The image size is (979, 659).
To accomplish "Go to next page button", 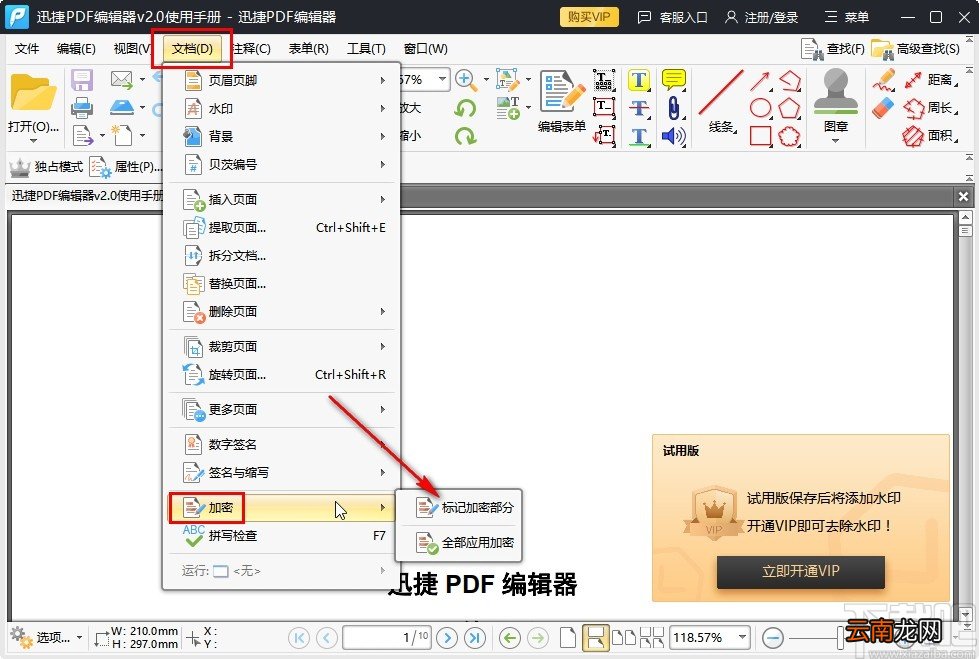I will [446, 637].
